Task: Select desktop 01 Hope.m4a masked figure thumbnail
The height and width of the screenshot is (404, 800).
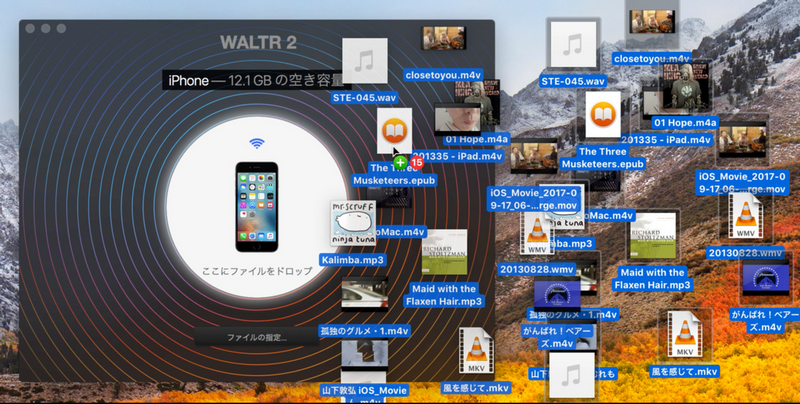Action: [x=685, y=87]
